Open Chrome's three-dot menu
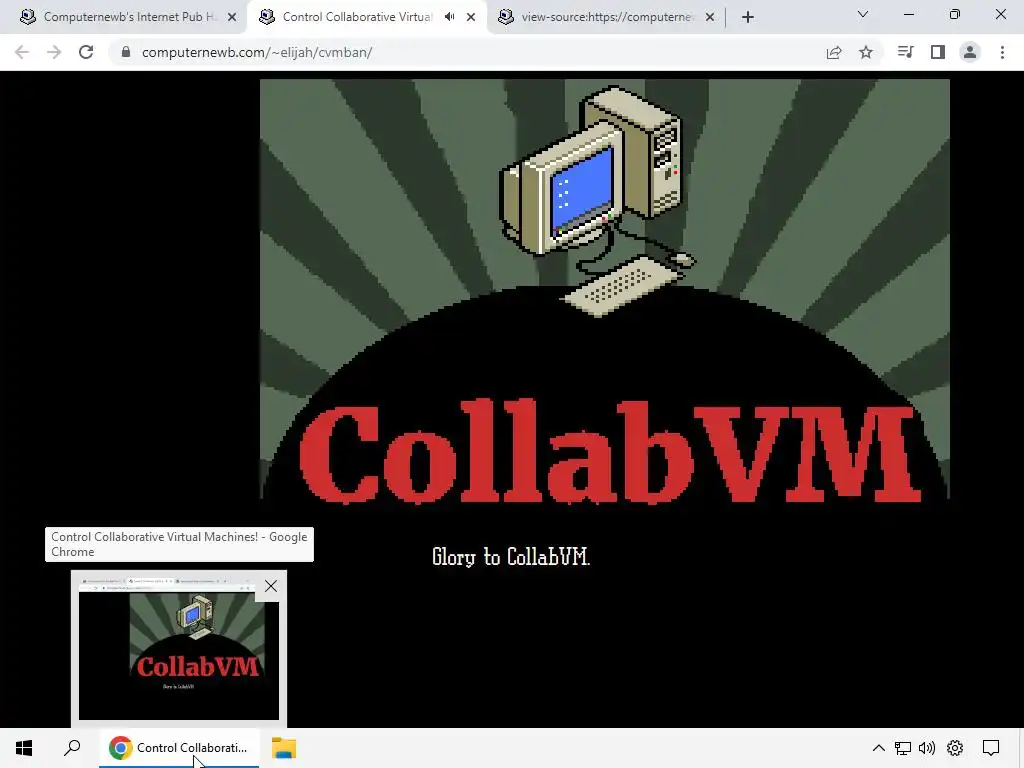The width and height of the screenshot is (1024, 768). coord(1002,52)
